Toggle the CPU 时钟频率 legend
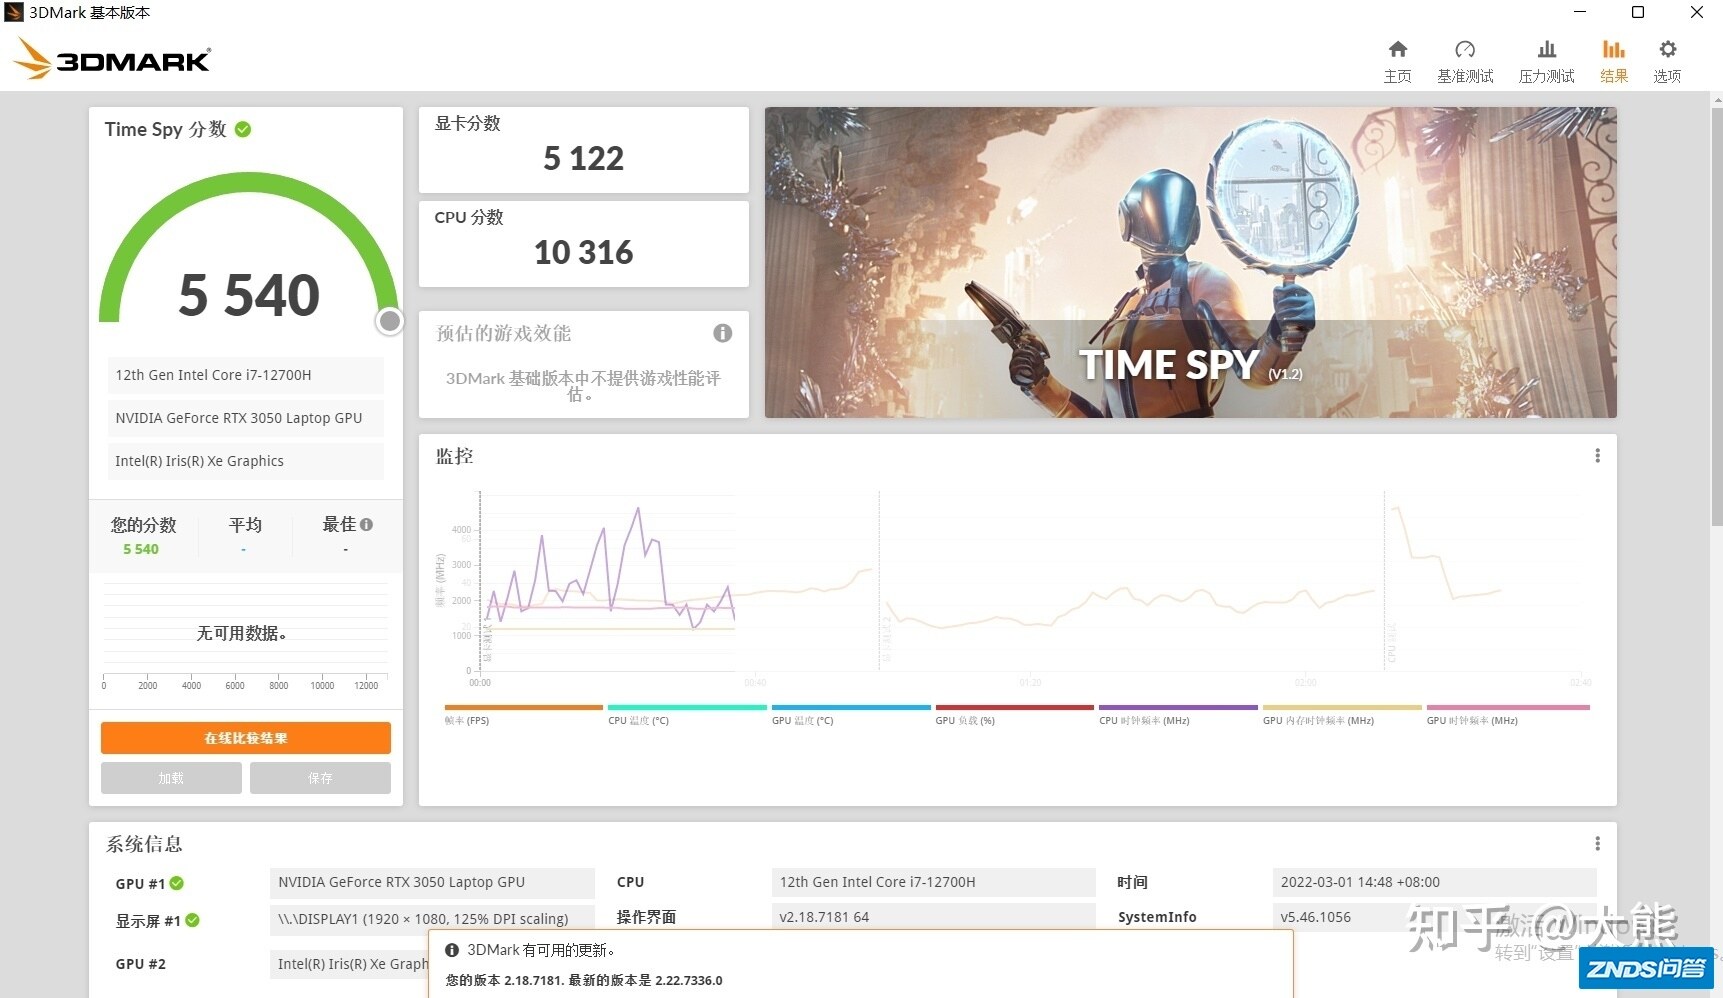This screenshot has height=998, width=1723. (1178, 714)
